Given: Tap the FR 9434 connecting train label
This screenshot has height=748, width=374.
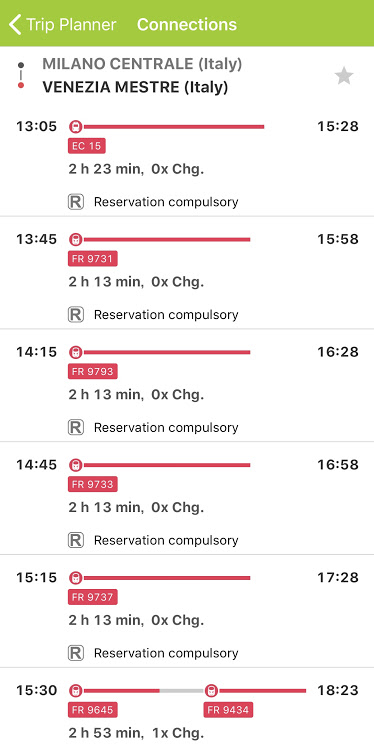Looking at the screenshot, I should tap(229, 710).
